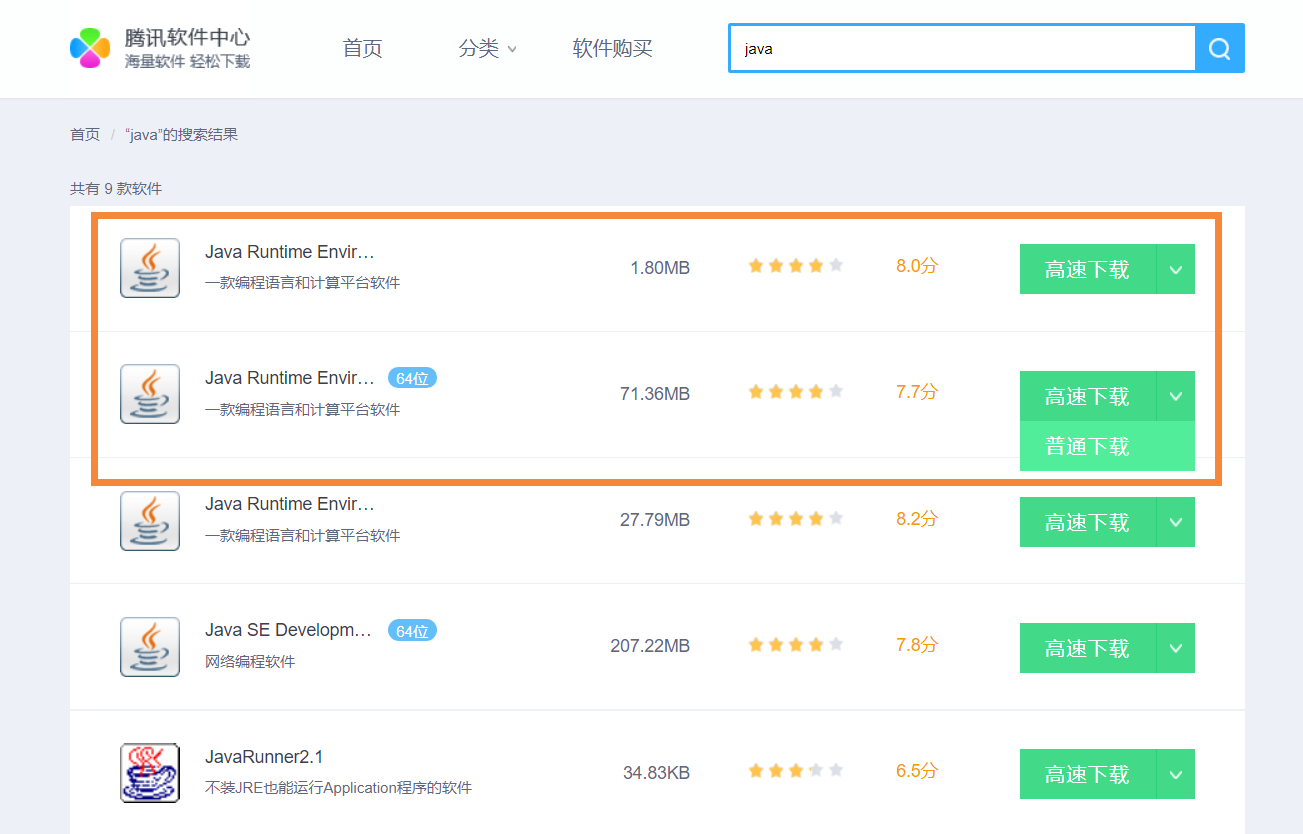Expand download options for the first Java Runtime result

(1178, 268)
